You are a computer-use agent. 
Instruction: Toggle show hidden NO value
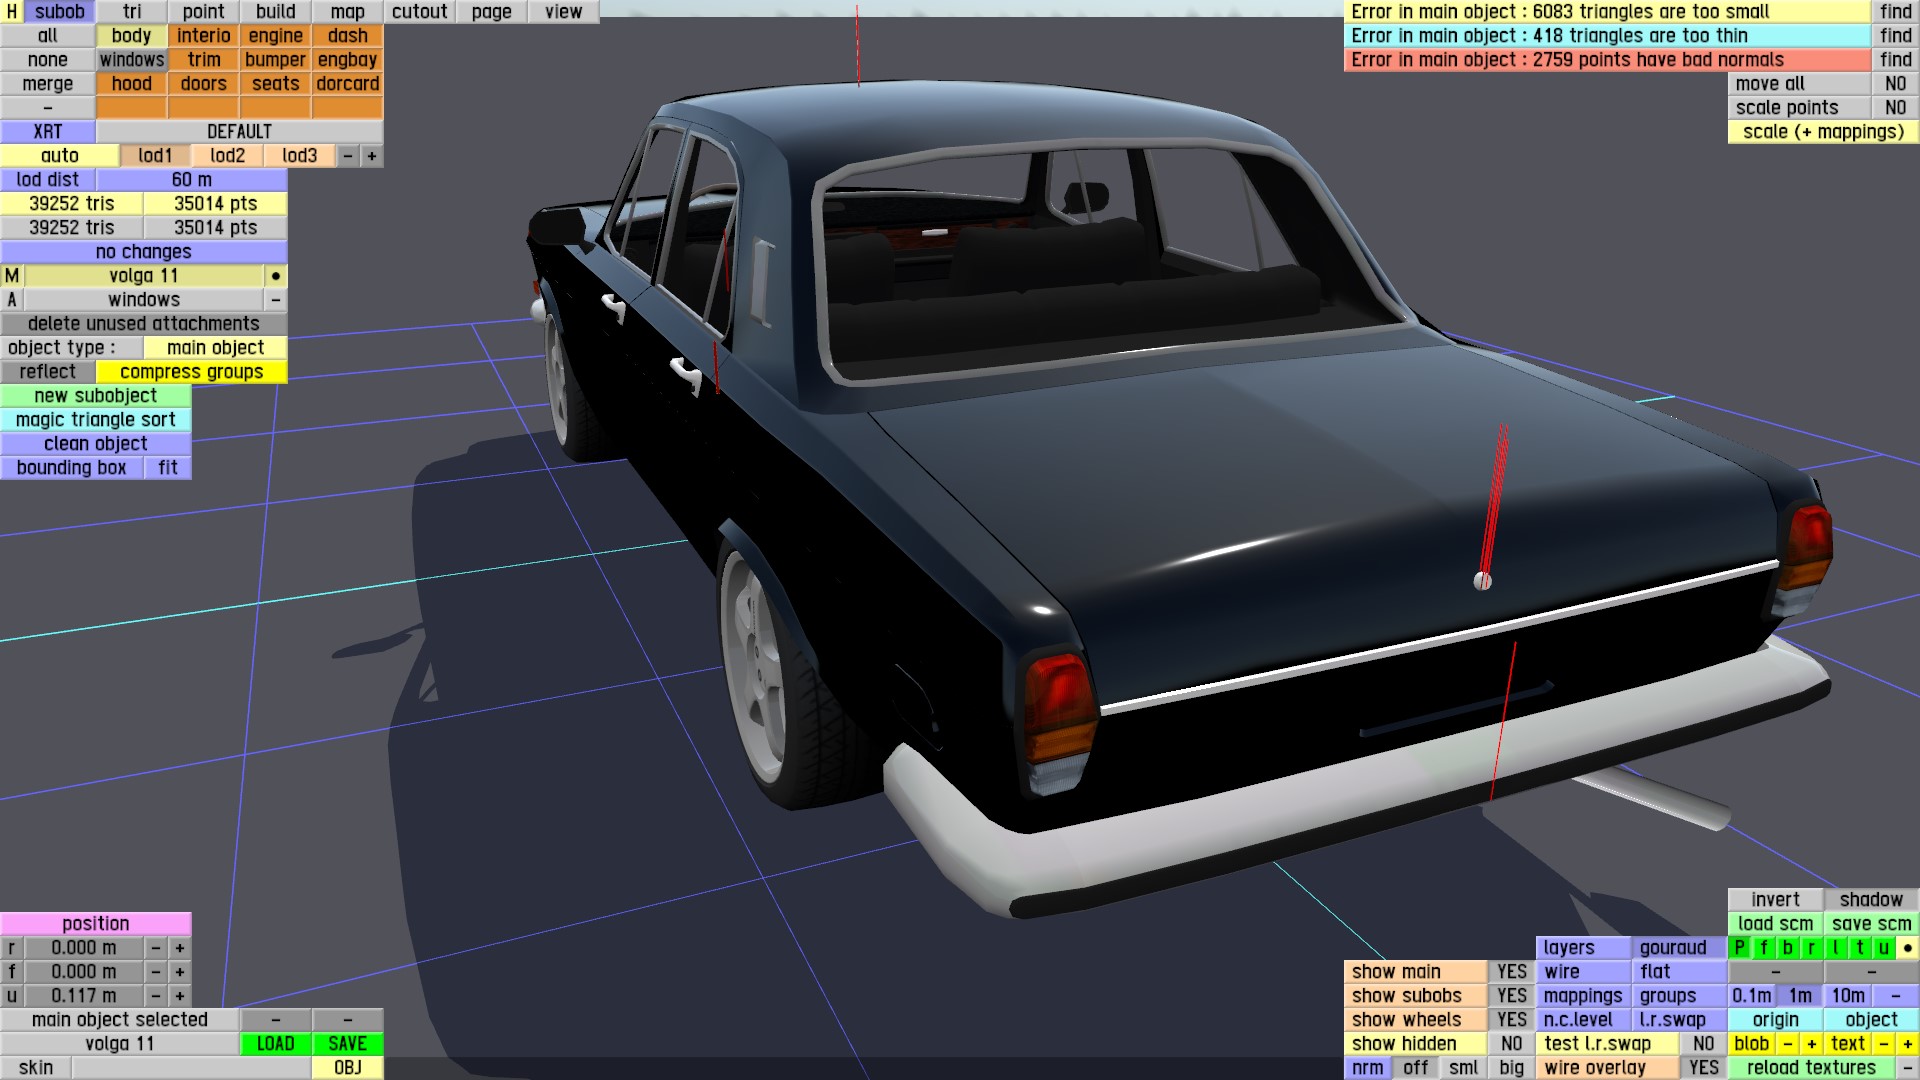[1511, 1044]
